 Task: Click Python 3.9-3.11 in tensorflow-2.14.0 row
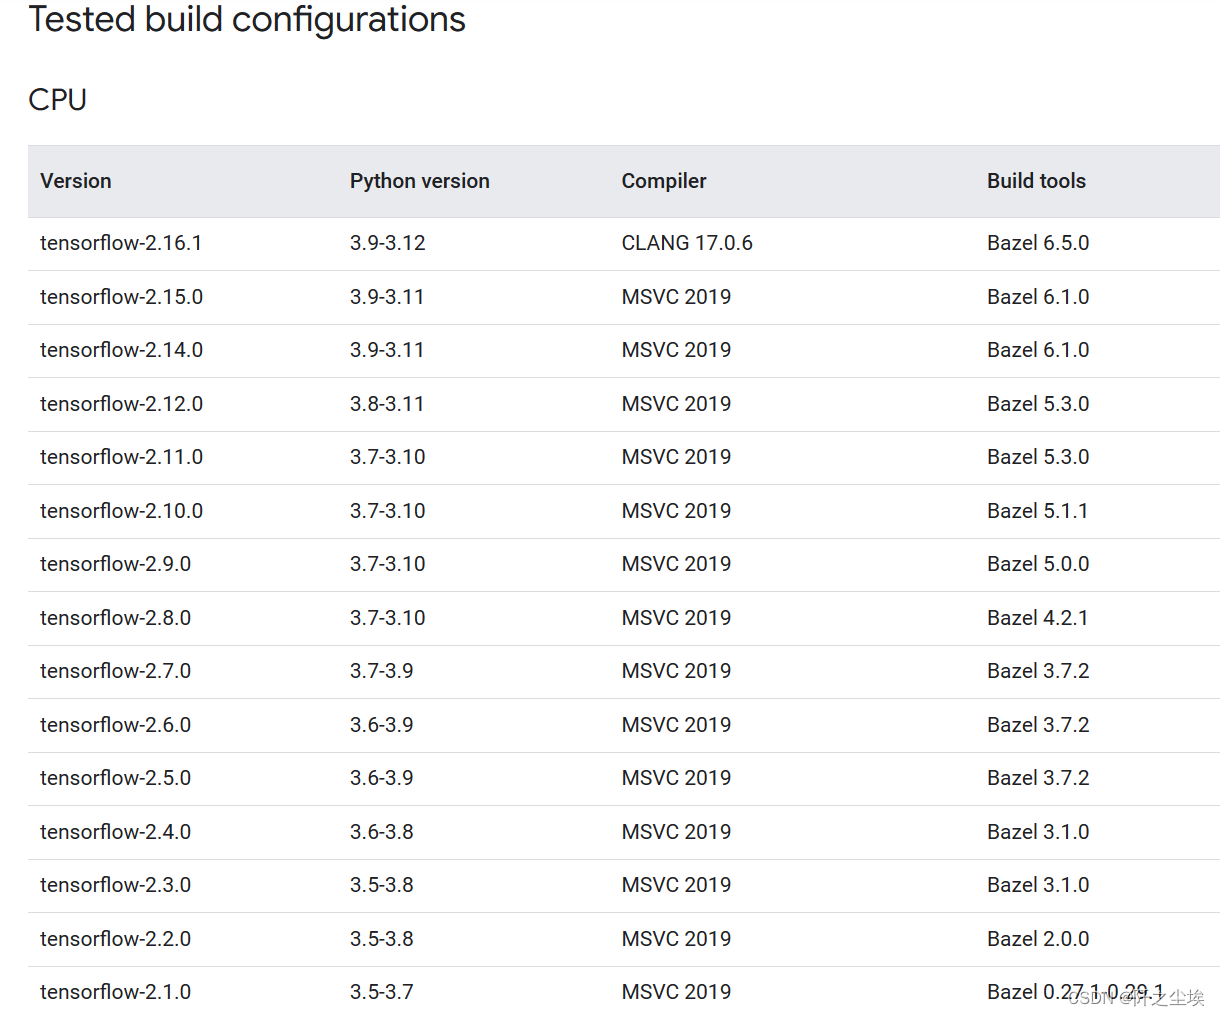click(387, 350)
